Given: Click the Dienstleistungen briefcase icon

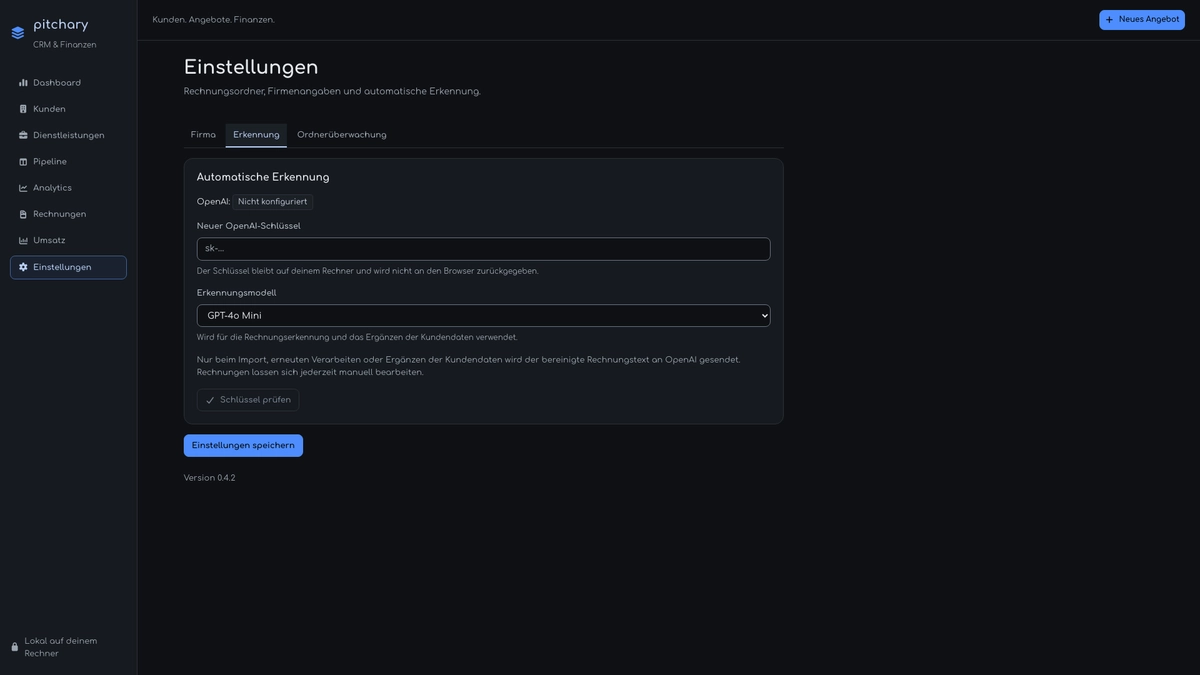Looking at the screenshot, I should tap(23, 135).
